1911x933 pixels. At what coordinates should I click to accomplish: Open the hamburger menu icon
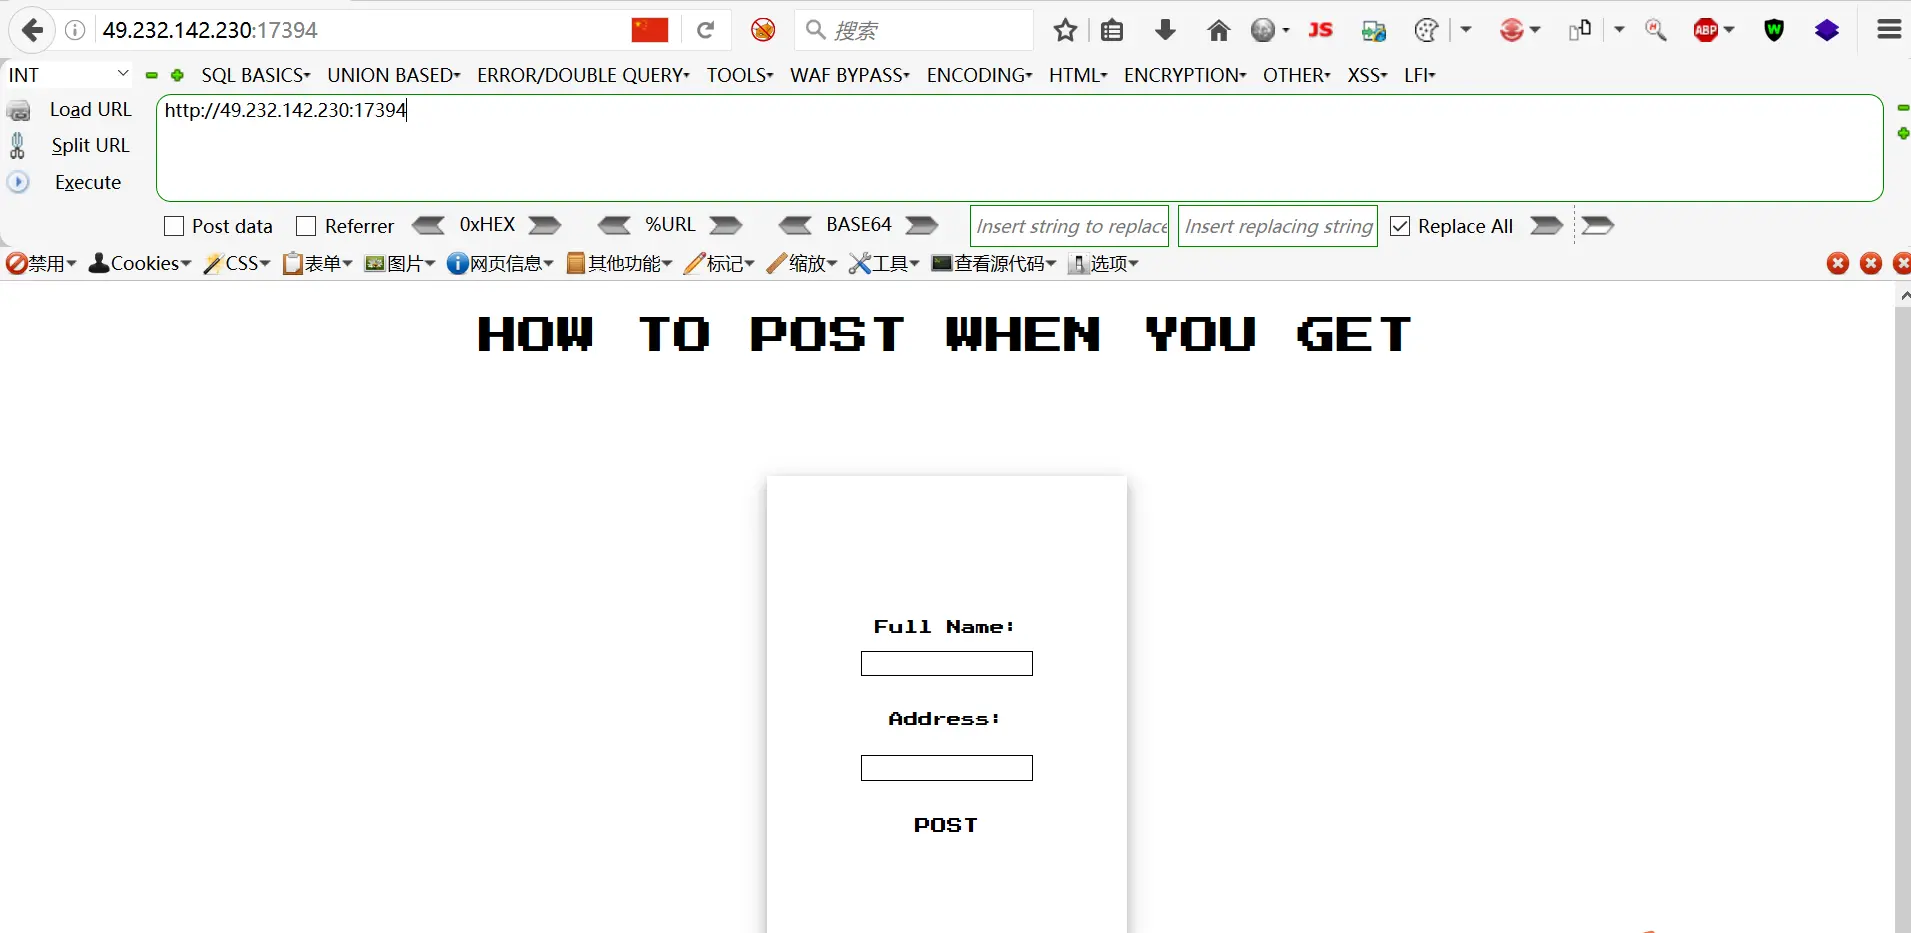1889,30
